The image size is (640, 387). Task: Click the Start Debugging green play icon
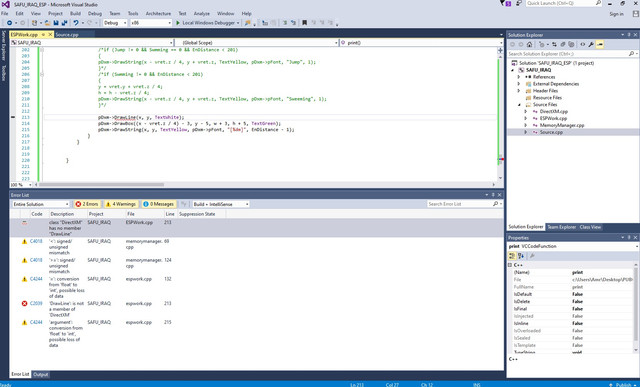click(178, 23)
